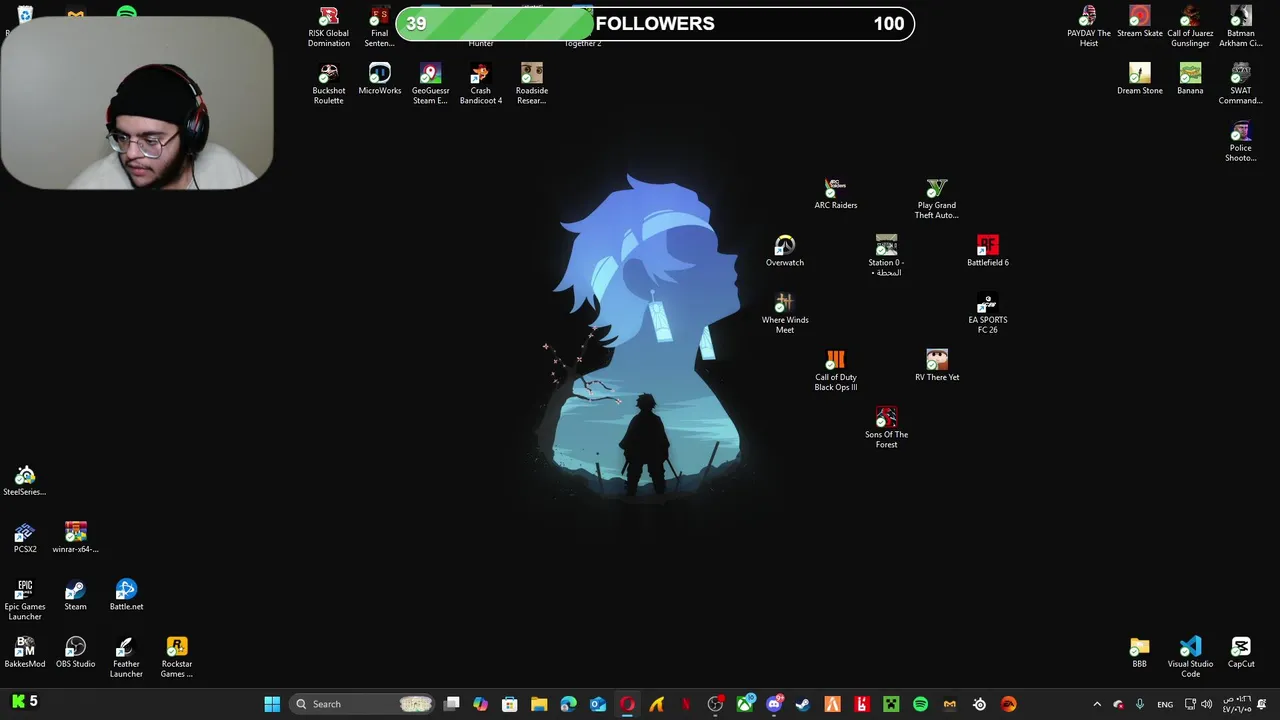Screen dimensions: 1280x720
Task: Launch Visual Studio Code desktop icon
Action: click(1190, 657)
